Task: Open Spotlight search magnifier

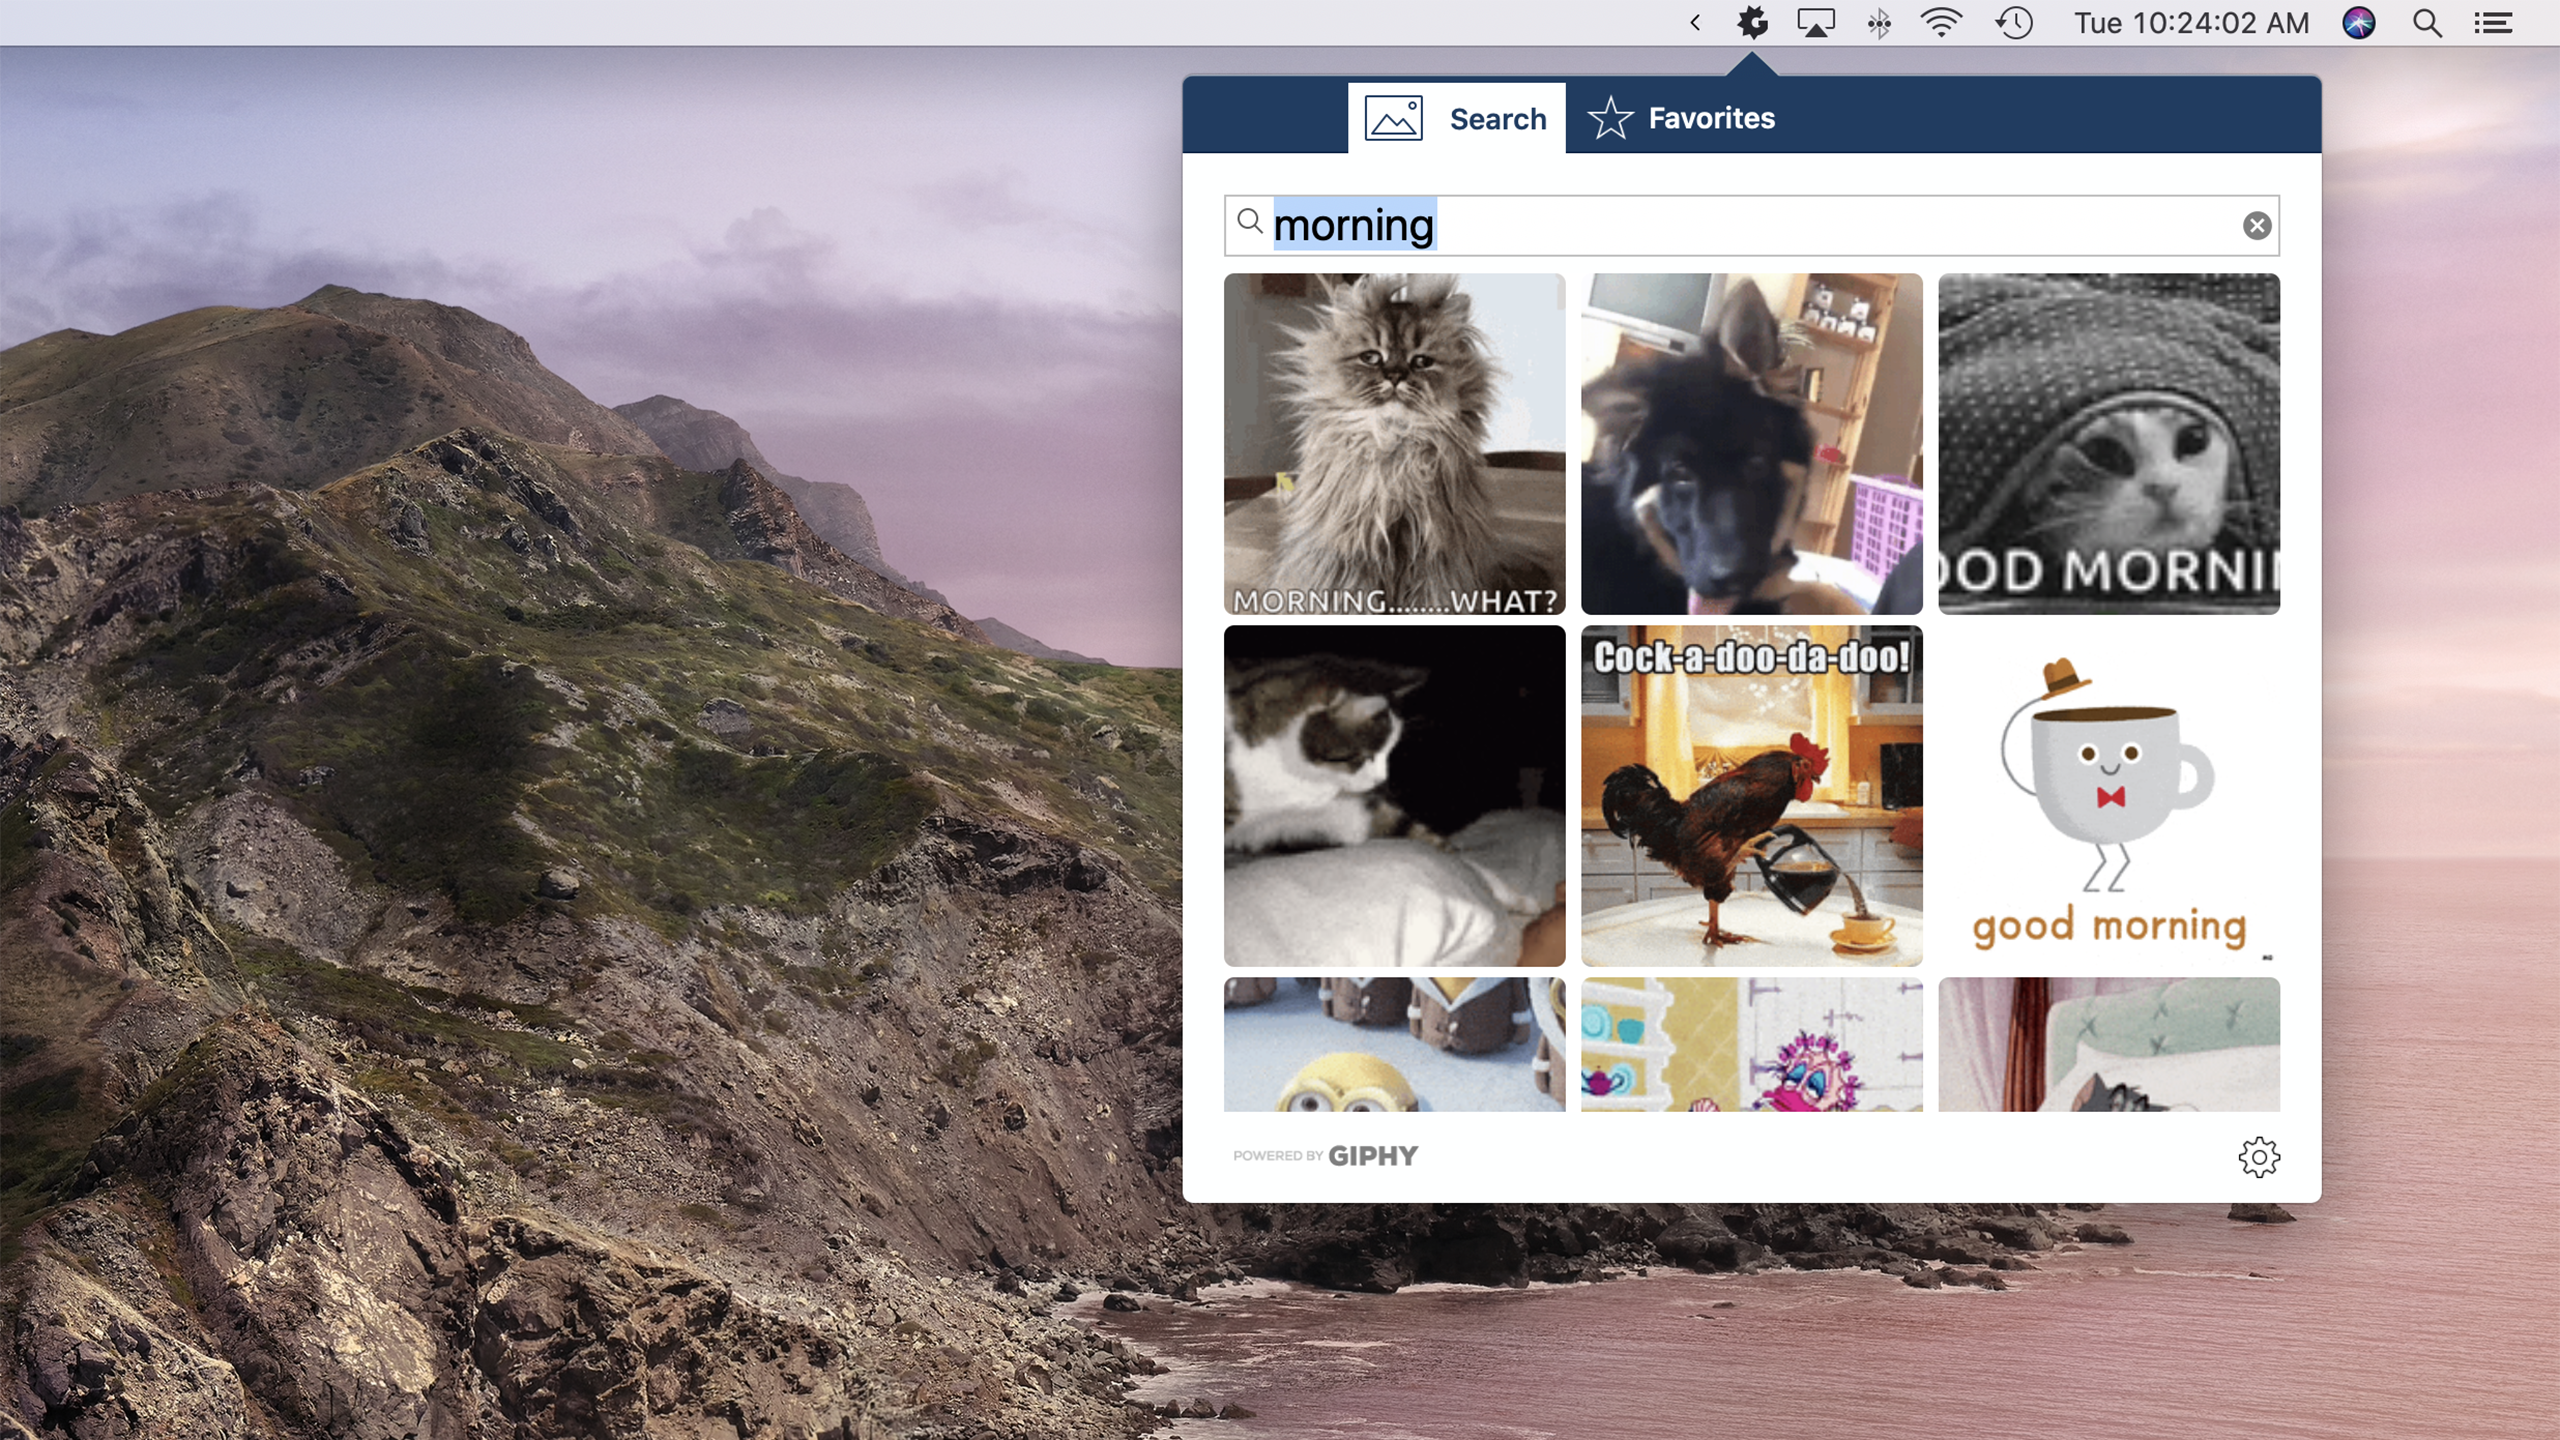Action: (x=2427, y=23)
